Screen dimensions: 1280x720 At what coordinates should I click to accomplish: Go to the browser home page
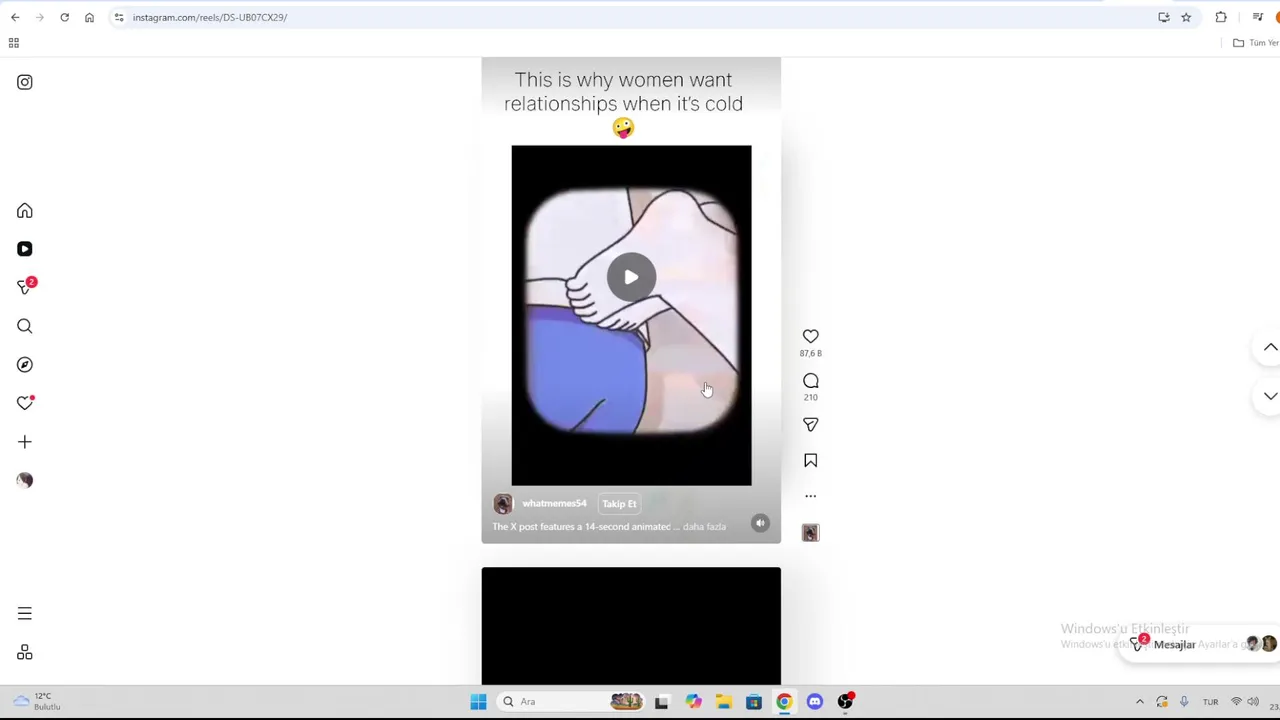point(89,17)
